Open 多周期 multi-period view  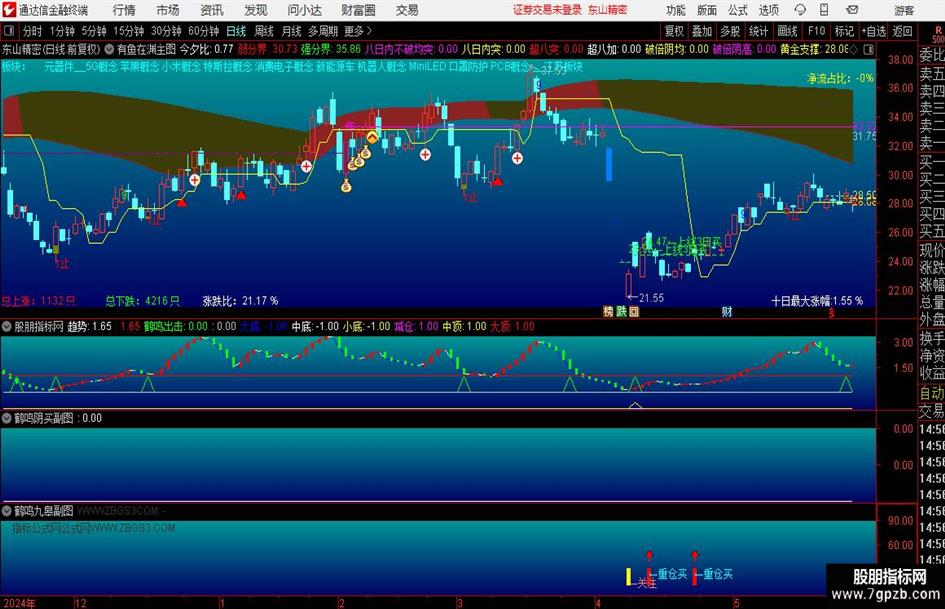pyautogui.click(x=323, y=31)
